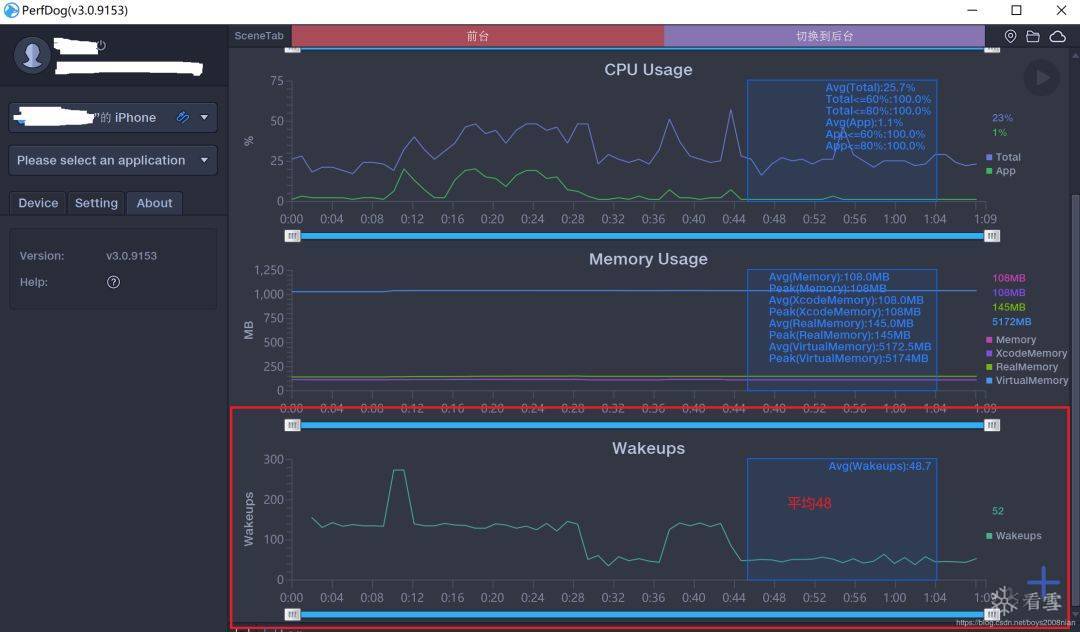Toggle the App series in CPU legend

(x=1000, y=171)
